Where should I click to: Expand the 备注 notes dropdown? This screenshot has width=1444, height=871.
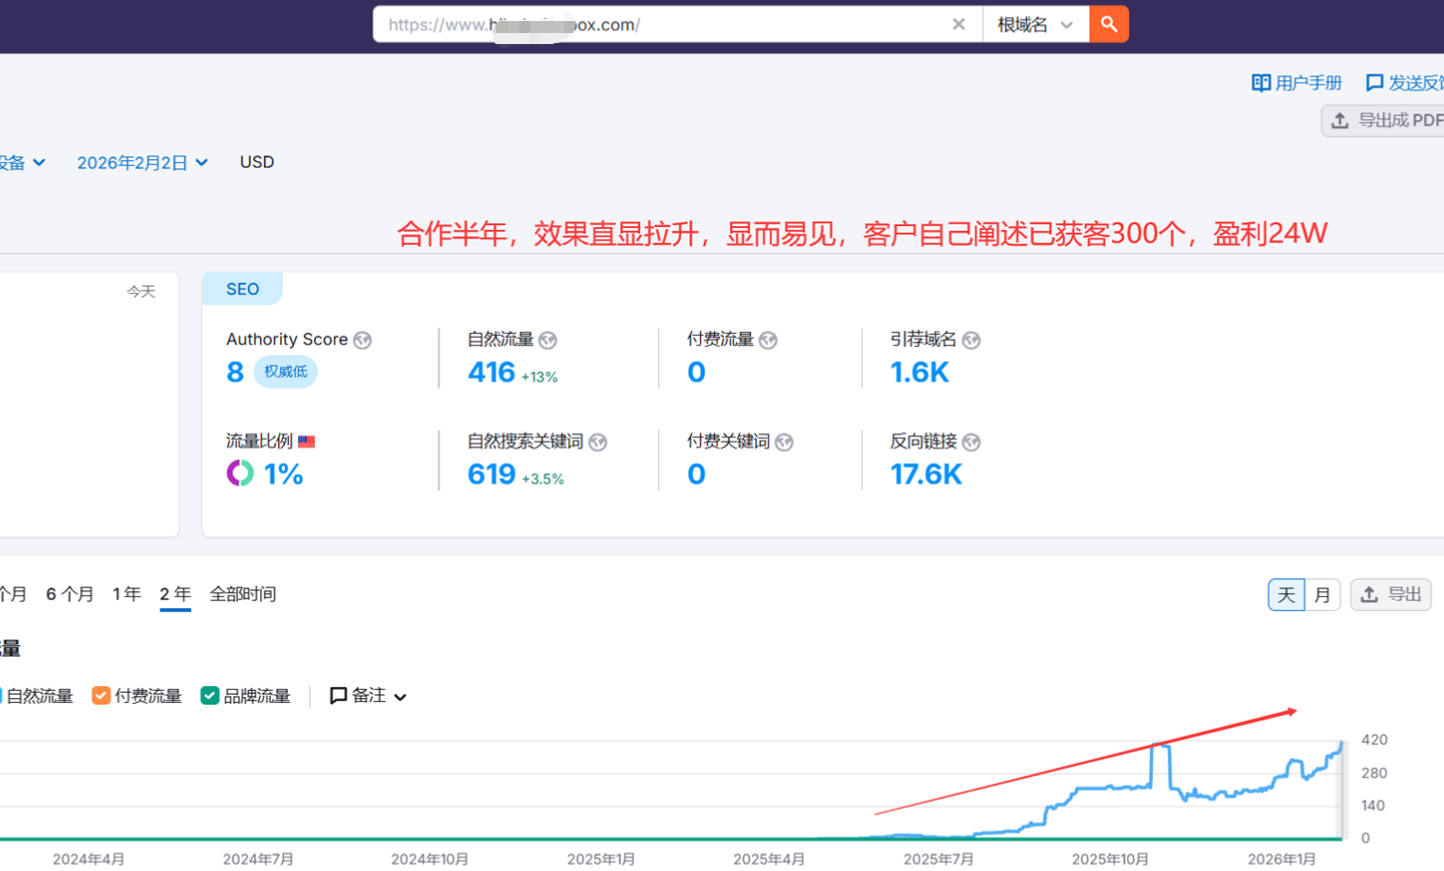368,696
